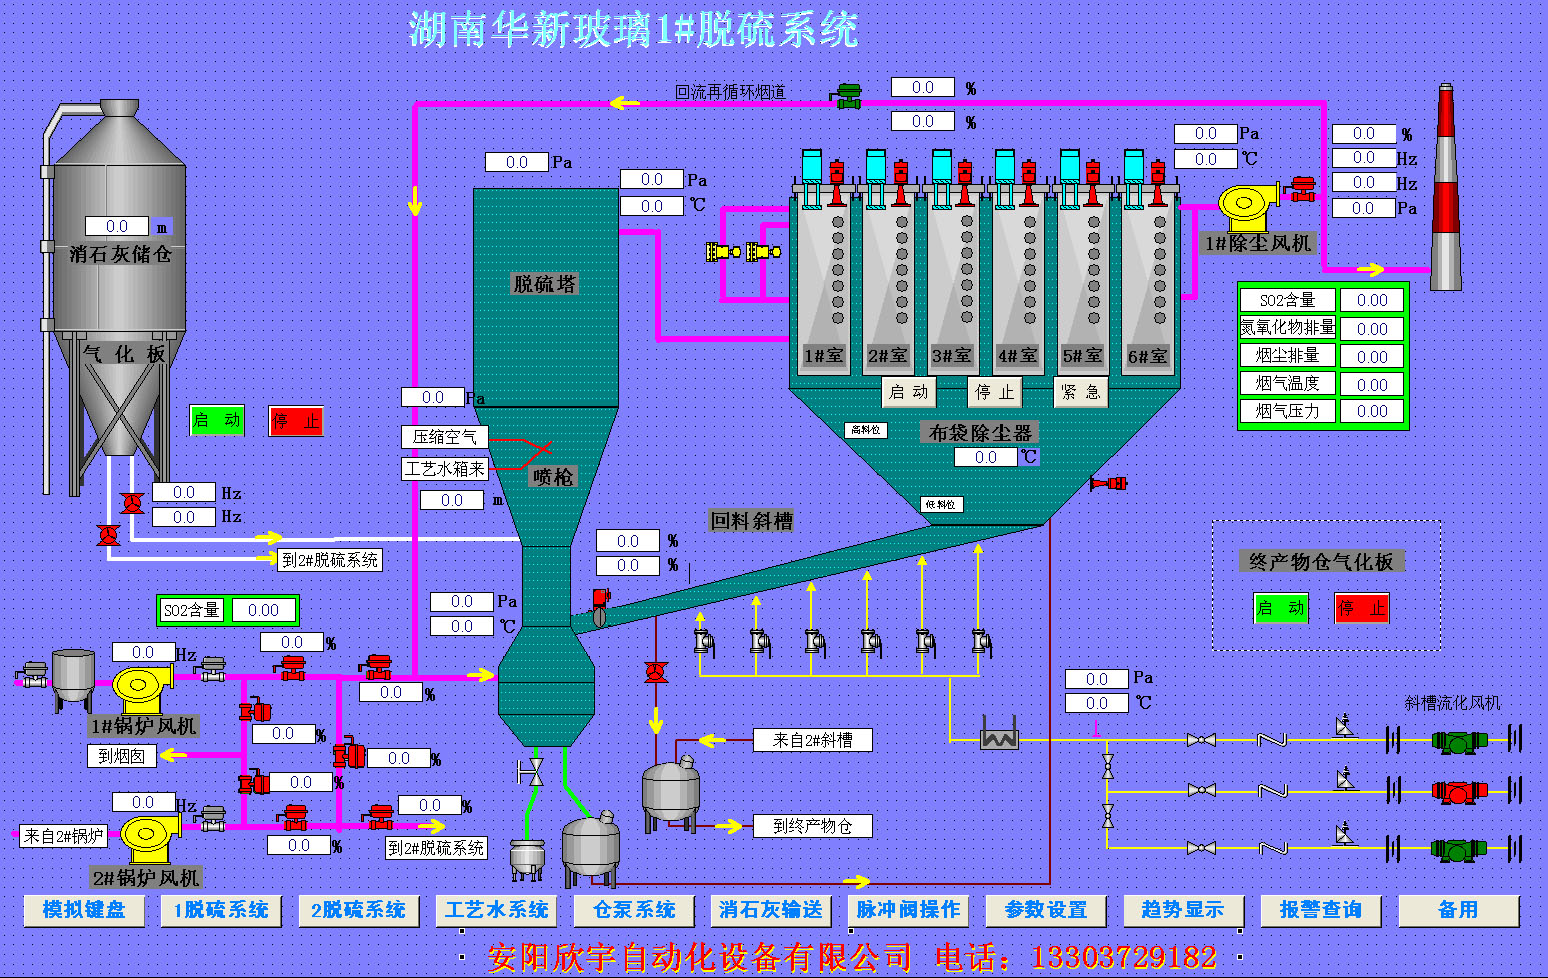Click the tank left of 1# boiler fan
This screenshot has width=1548, height=978.
[73, 680]
